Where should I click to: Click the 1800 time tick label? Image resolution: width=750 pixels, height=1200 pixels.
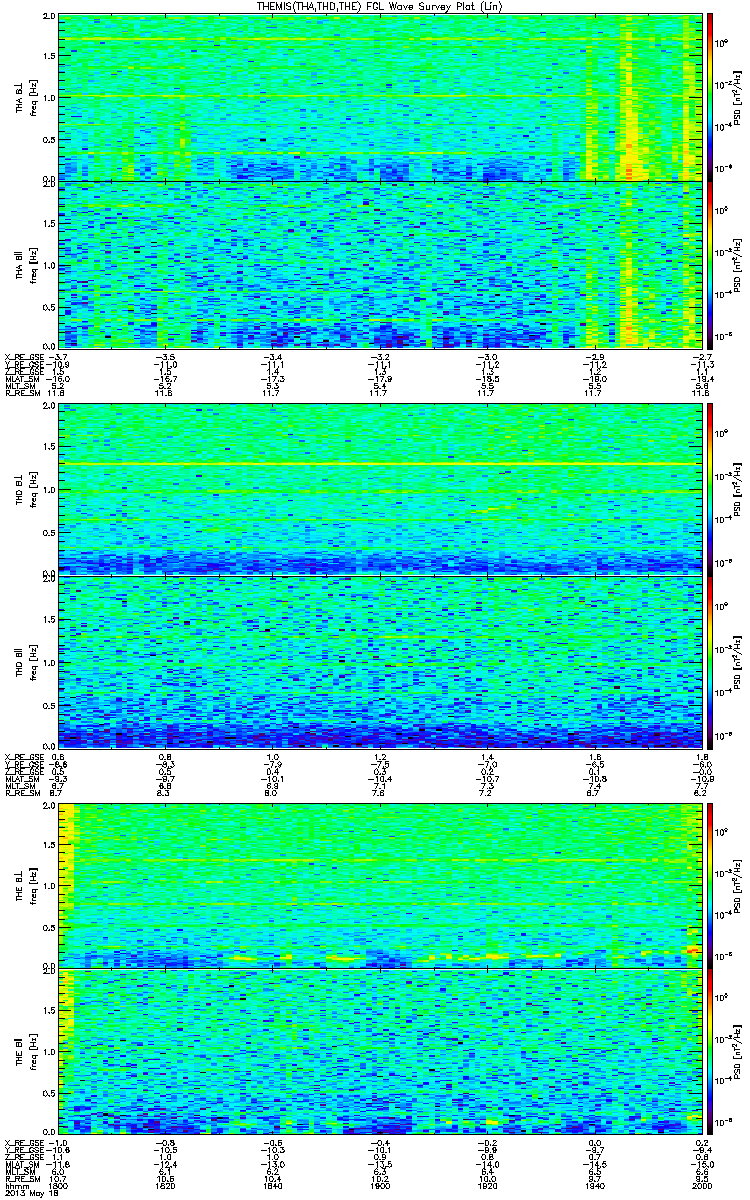point(58,1186)
